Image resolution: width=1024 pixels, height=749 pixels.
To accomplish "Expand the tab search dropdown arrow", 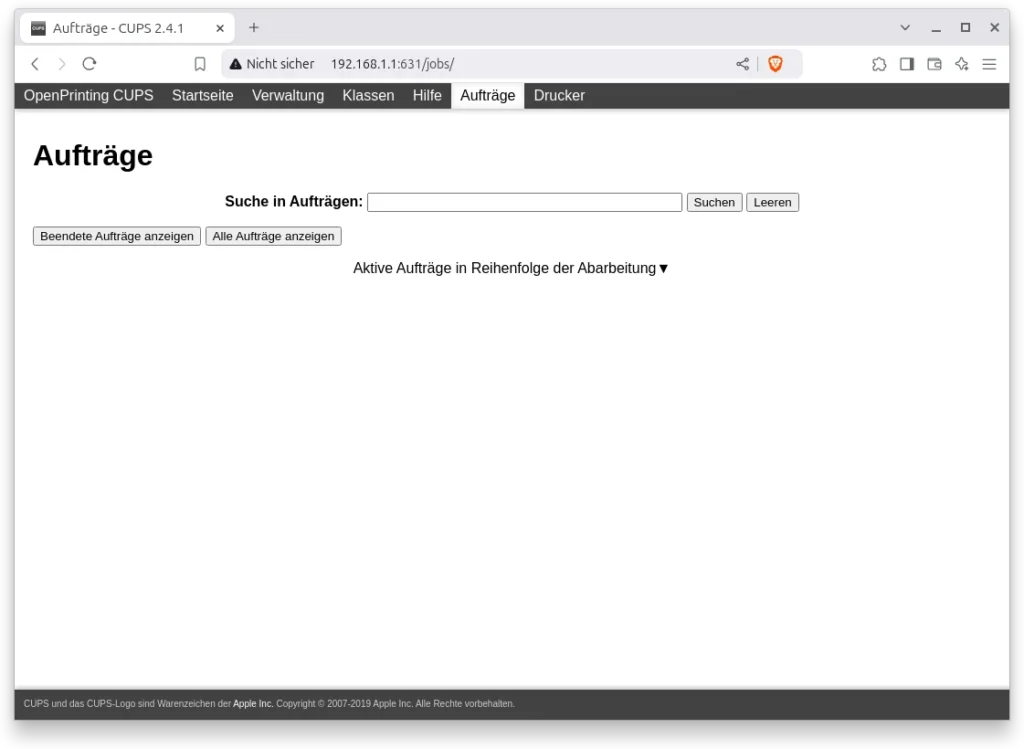I will point(905,28).
